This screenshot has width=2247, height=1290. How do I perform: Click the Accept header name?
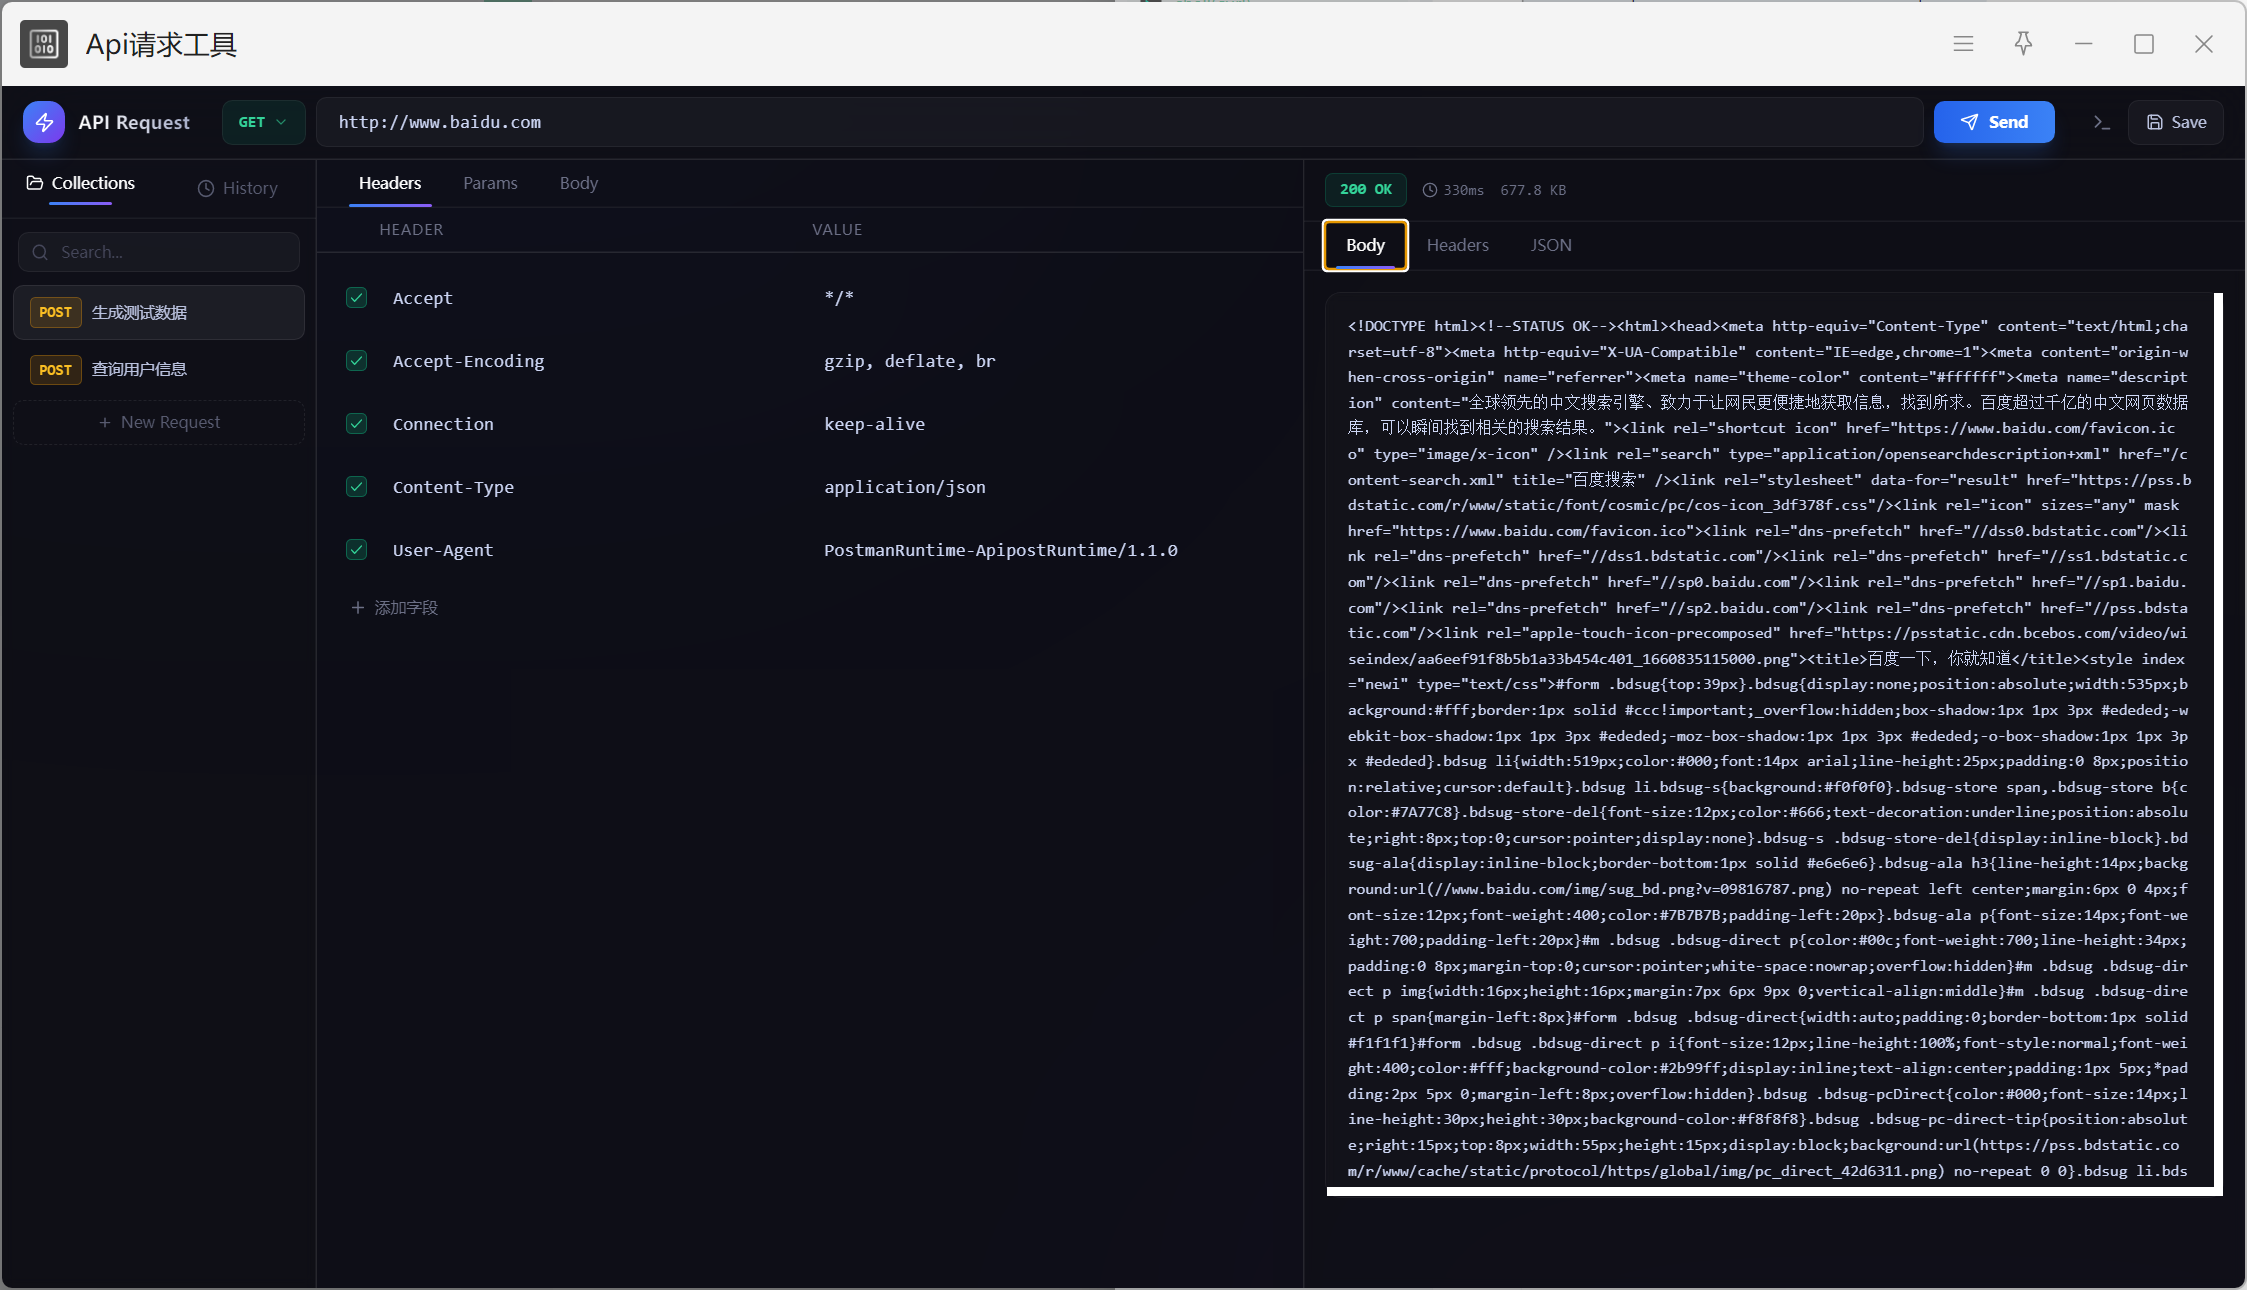[423, 298]
